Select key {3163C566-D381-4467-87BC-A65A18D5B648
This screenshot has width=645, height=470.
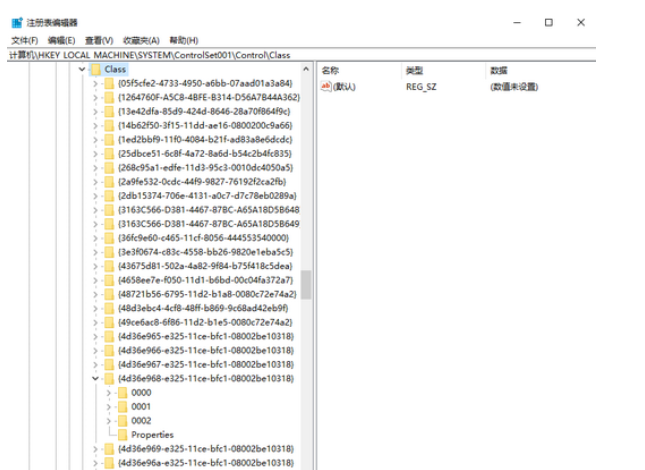tap(209, 210)
